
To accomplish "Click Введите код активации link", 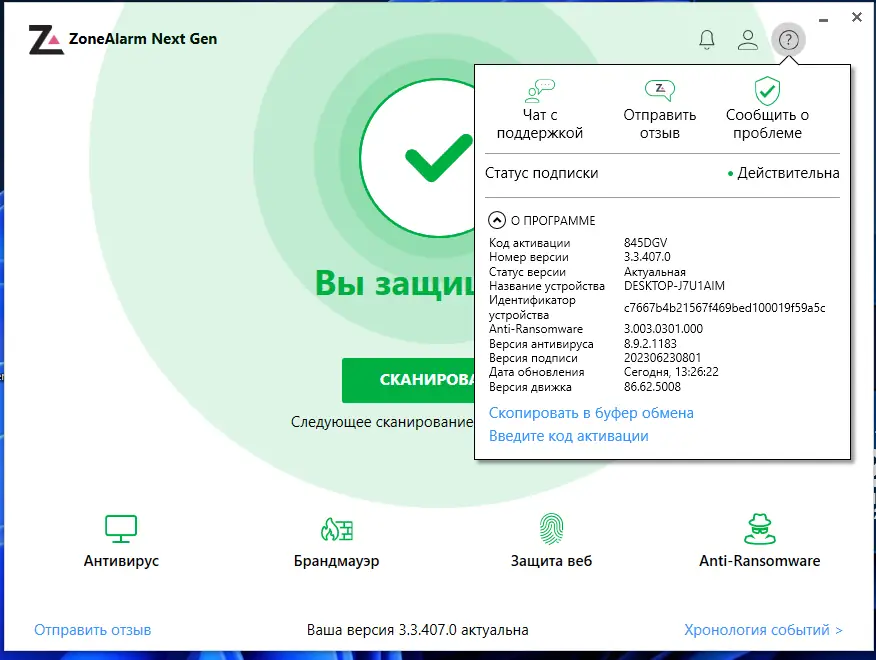I will pos(569,436).
